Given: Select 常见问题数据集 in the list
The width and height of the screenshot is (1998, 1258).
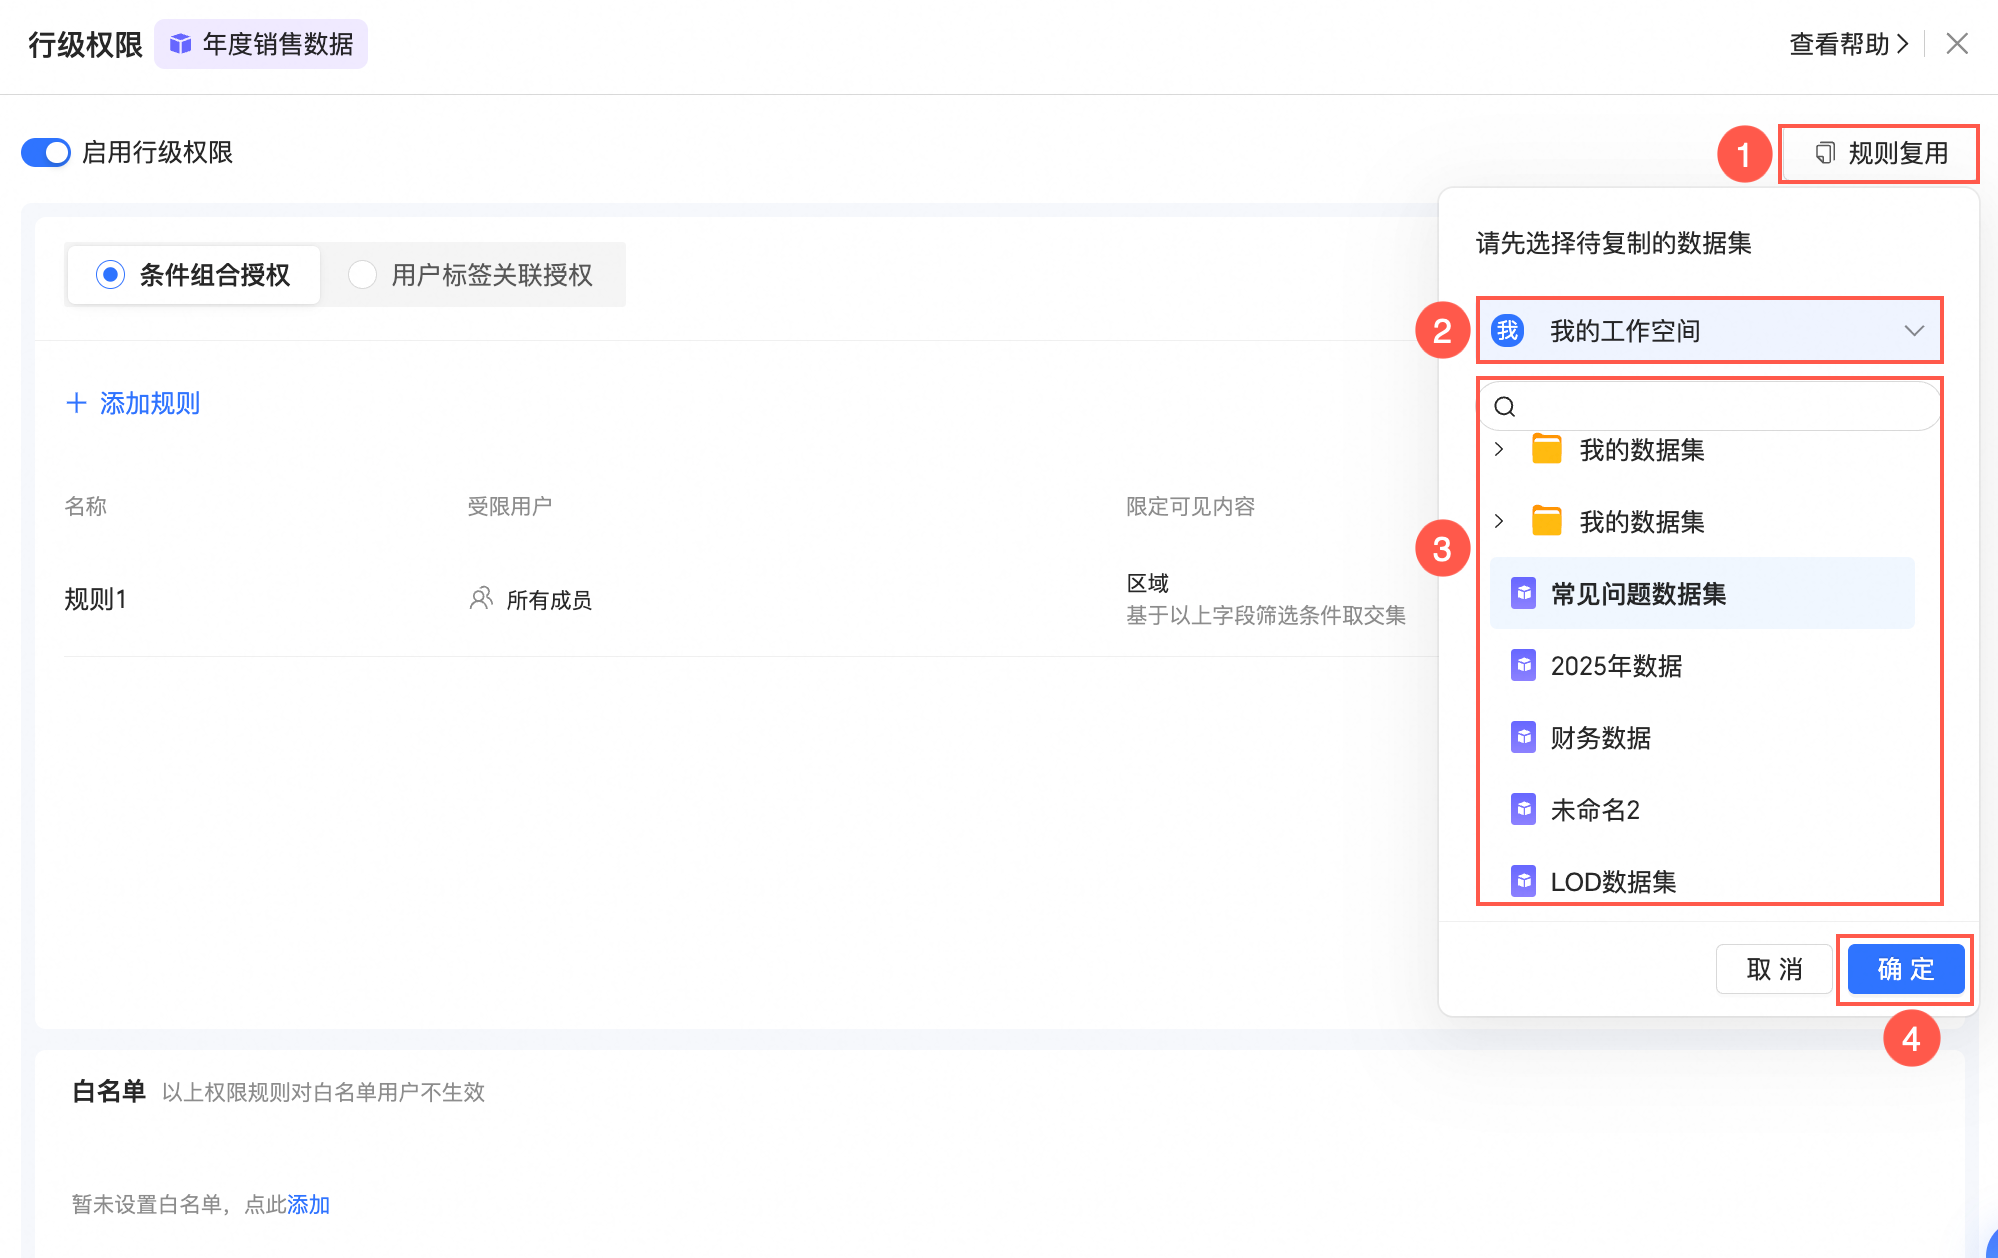Looking at the screenshot, I should click(x=1638, y=594).
